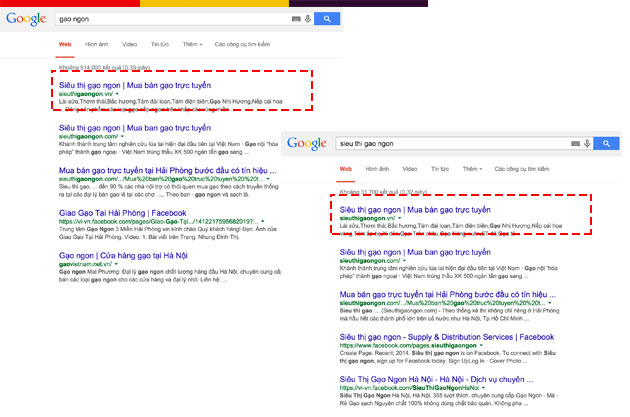This screenshot has height=417, width=630.
Task: Switch to Hình ảnh tab in 'gạo ngon' results
Action: pos(96,44)
